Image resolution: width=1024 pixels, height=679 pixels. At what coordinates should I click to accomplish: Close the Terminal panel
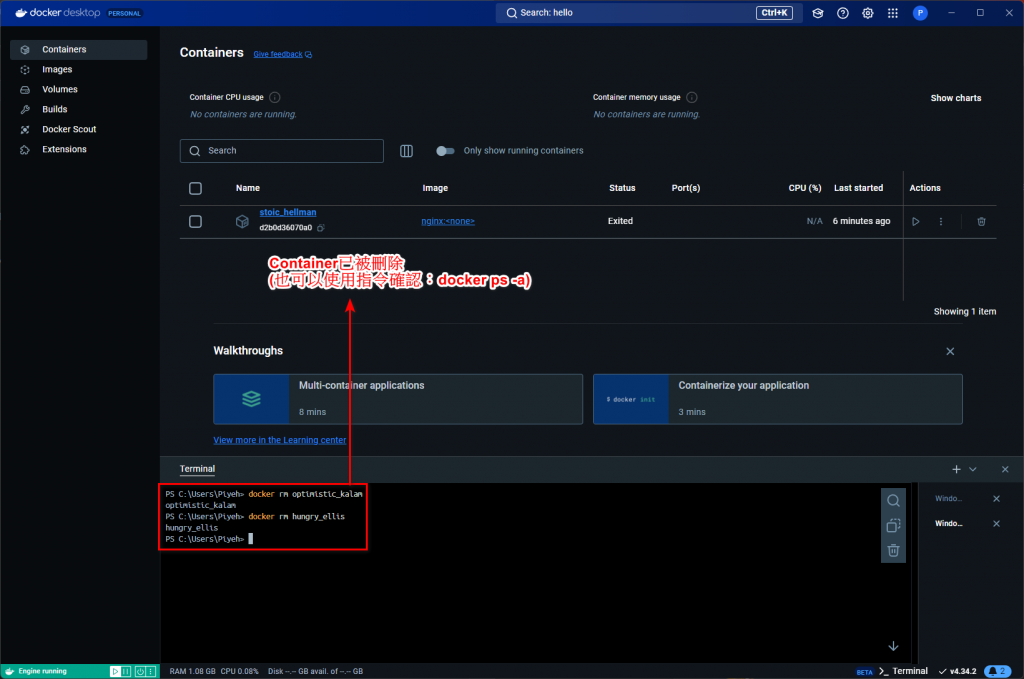[1004, 469]
